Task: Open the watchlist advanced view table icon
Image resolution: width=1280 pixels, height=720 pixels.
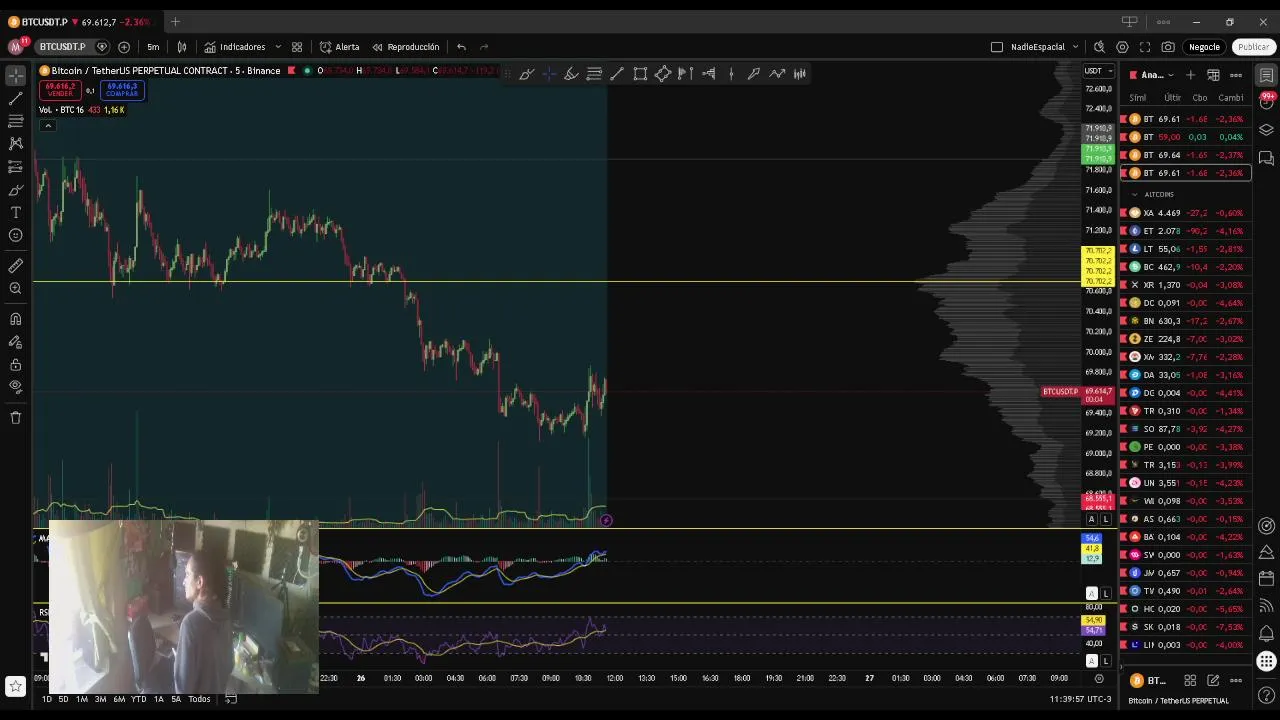Action: click(x=1213, y=75)
